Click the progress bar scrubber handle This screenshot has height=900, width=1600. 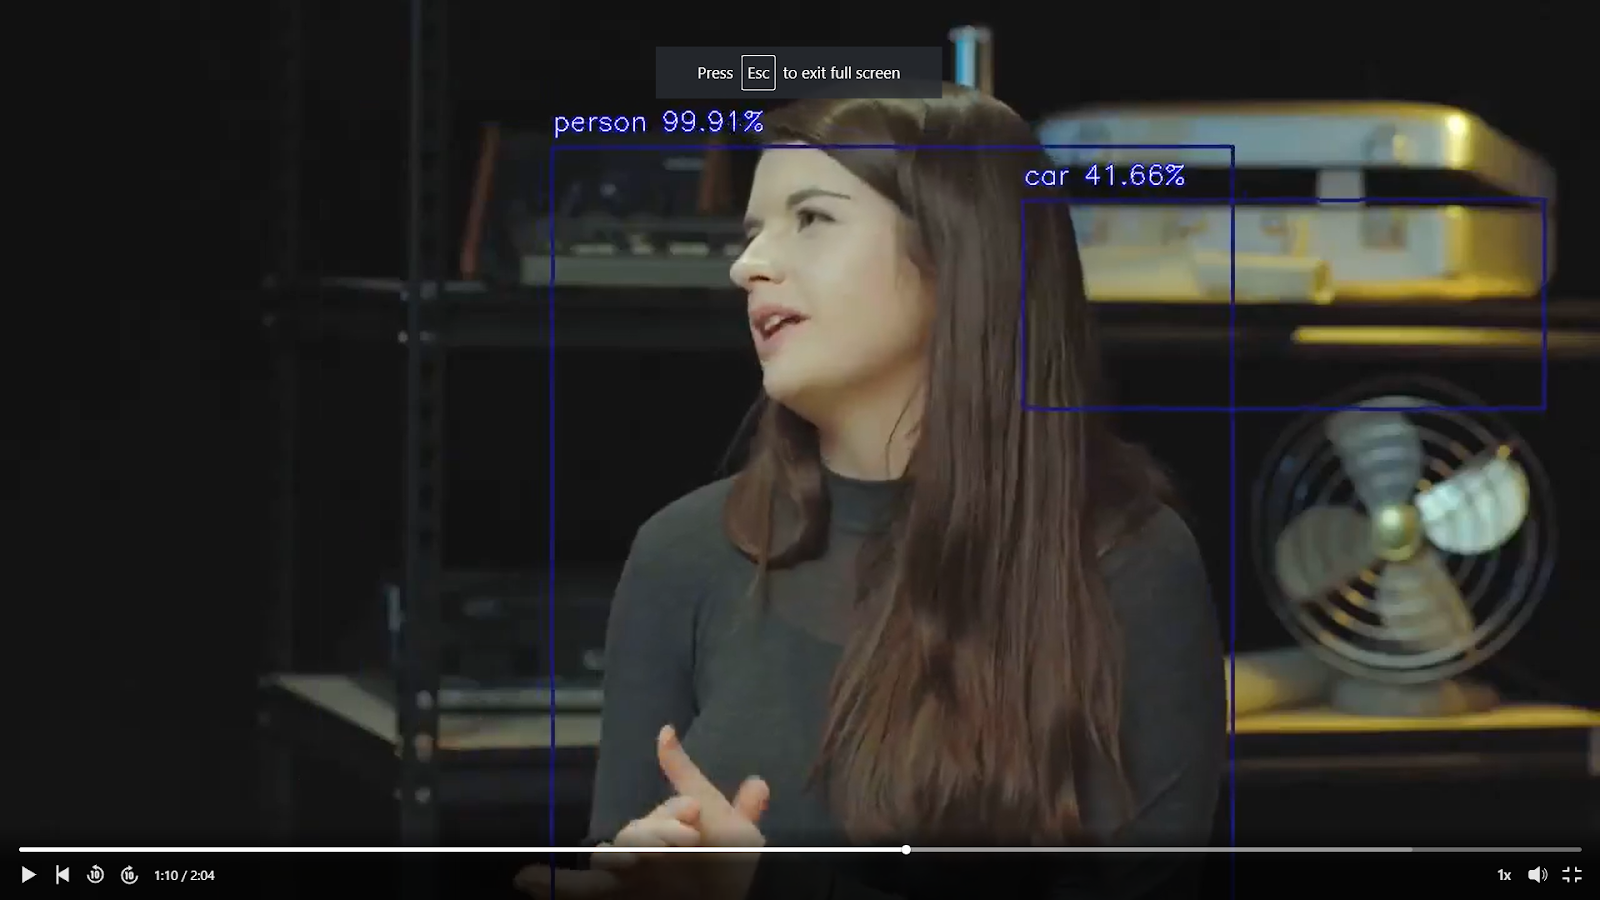coord(906,850)
